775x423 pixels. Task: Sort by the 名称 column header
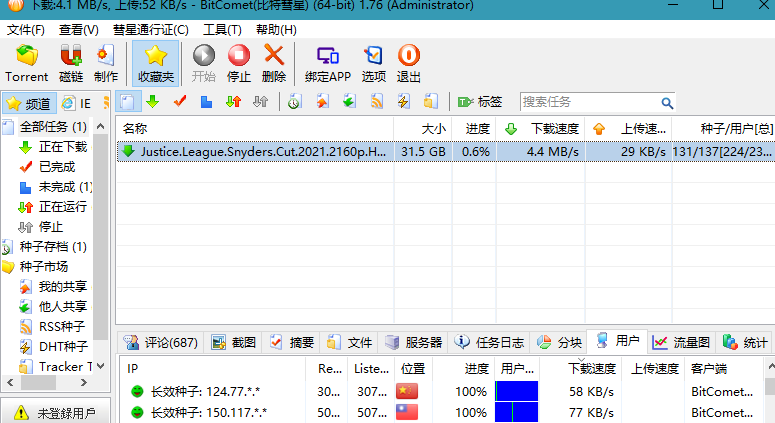click(255, 128)
